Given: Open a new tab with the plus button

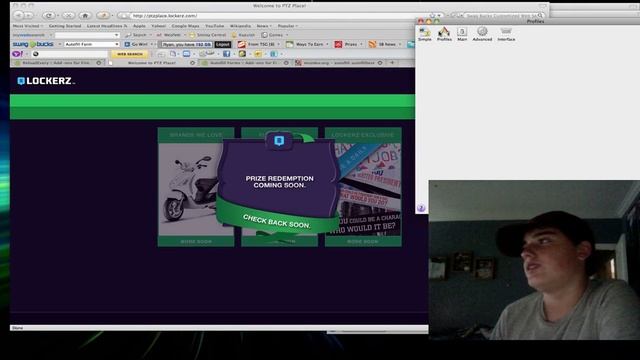Looking at the screenshot, I should click(x=392, y=63).
